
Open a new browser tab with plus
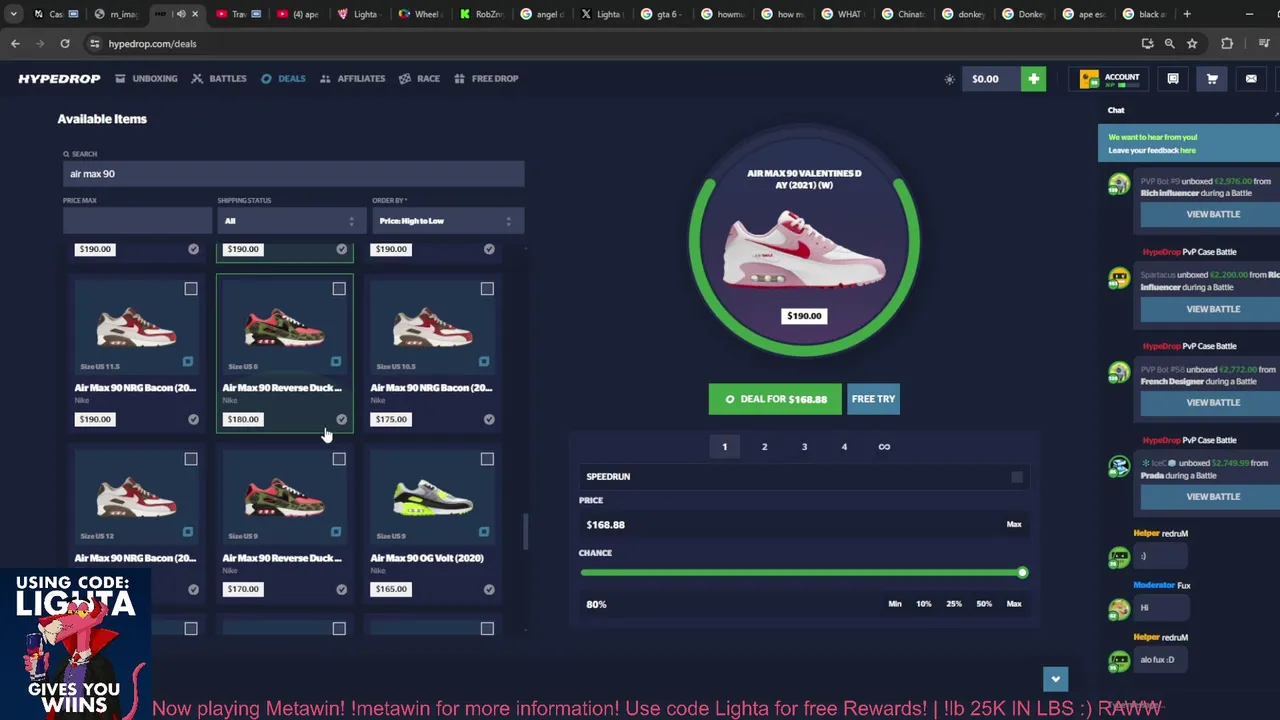1187,14
